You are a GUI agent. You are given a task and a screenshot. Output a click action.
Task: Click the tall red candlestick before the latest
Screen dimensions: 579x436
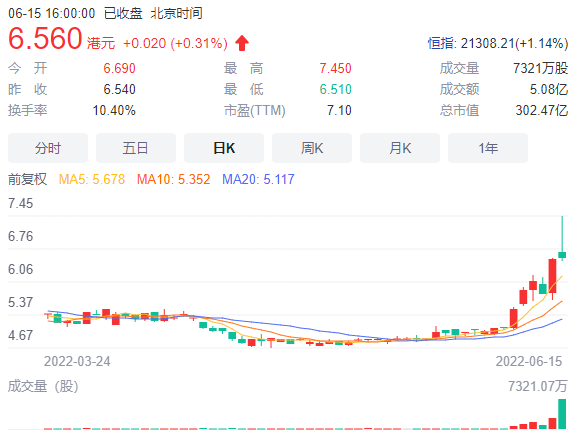pyautogui.click(x=552, y=276)
